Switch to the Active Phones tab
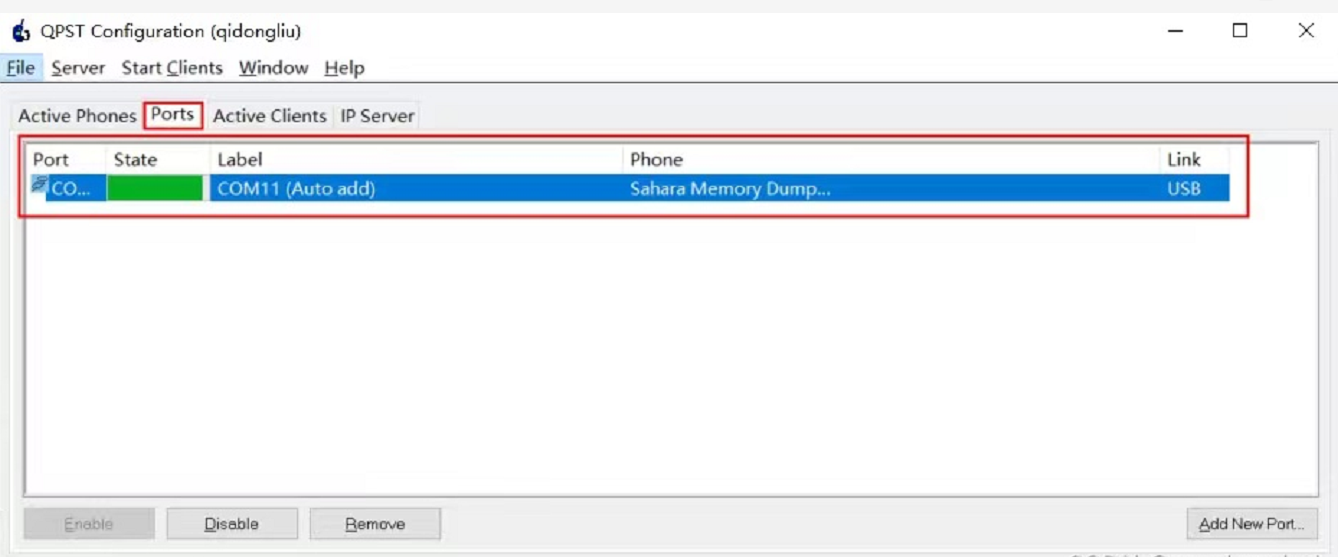1338x557 pixels. (x=77, y=116)
